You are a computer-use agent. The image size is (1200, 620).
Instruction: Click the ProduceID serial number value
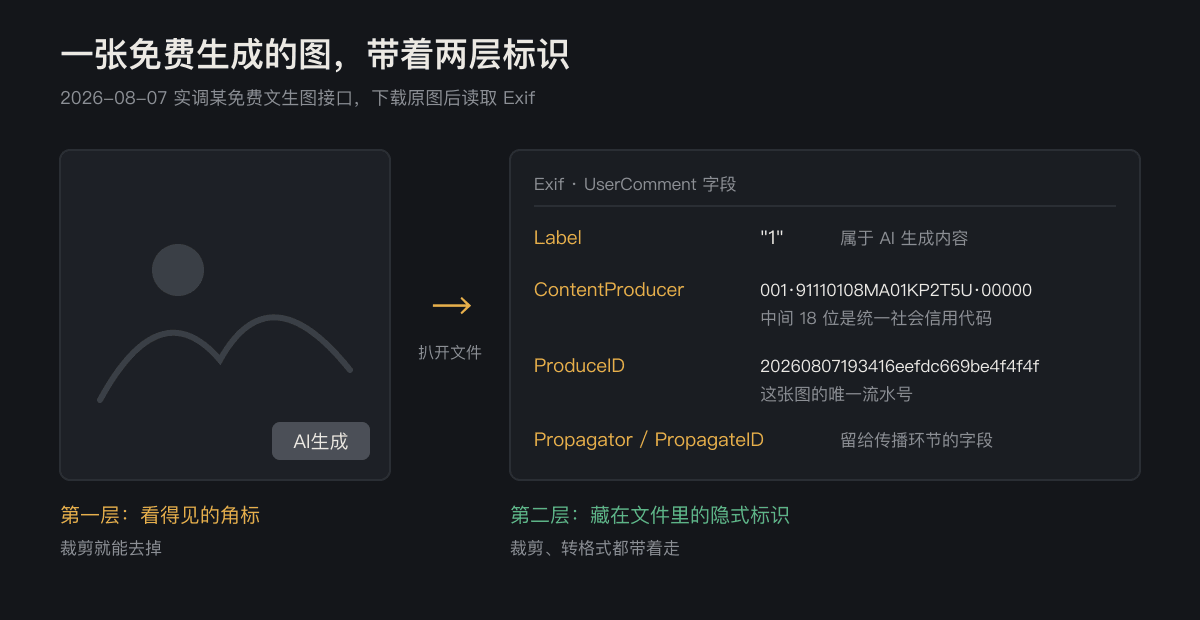899,366
